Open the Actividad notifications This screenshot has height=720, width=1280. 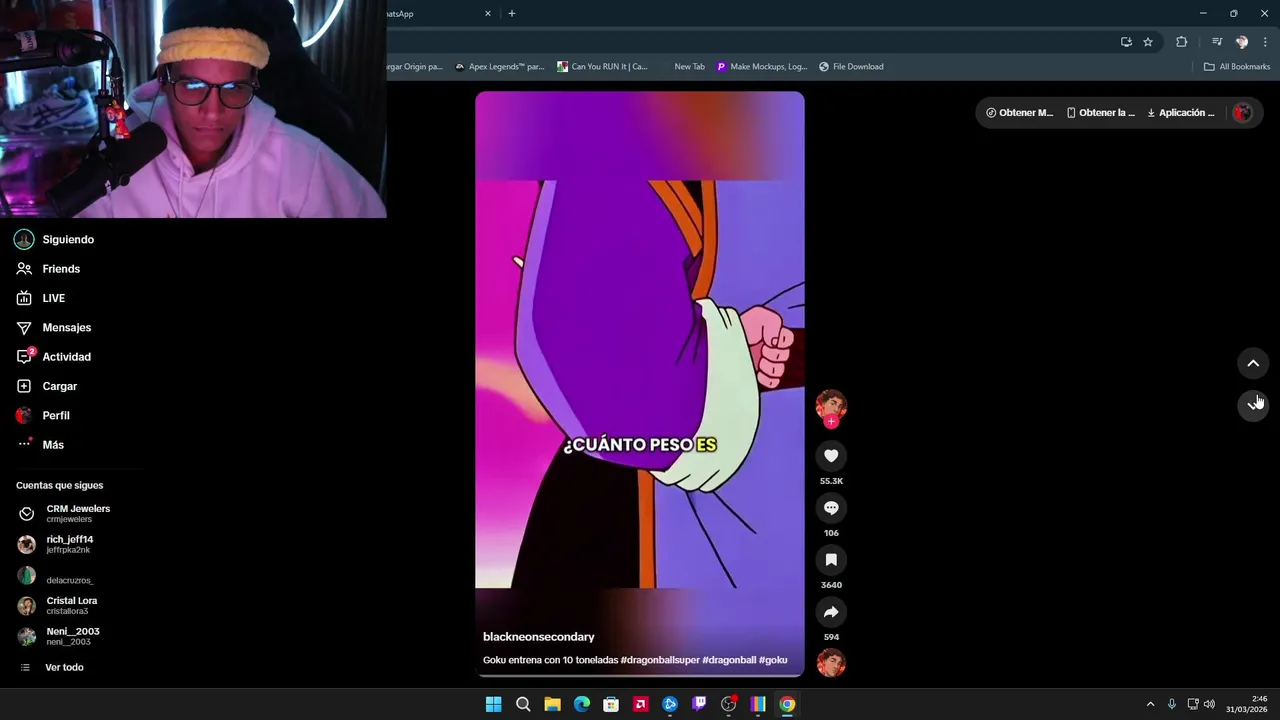53,357
